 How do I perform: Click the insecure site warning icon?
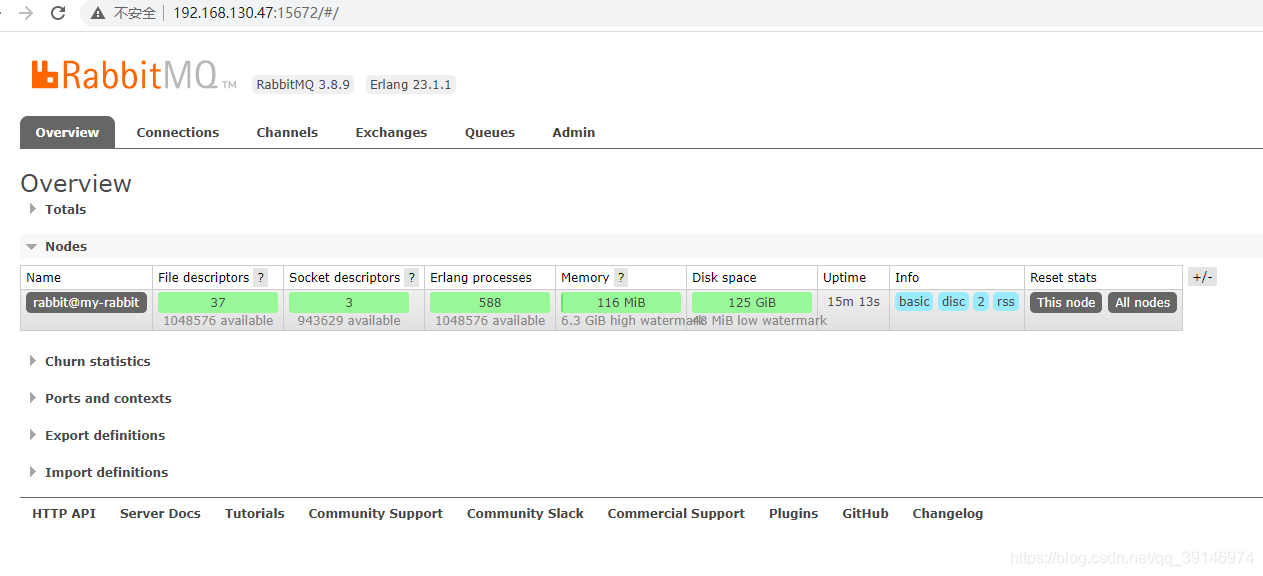[98, 13]
